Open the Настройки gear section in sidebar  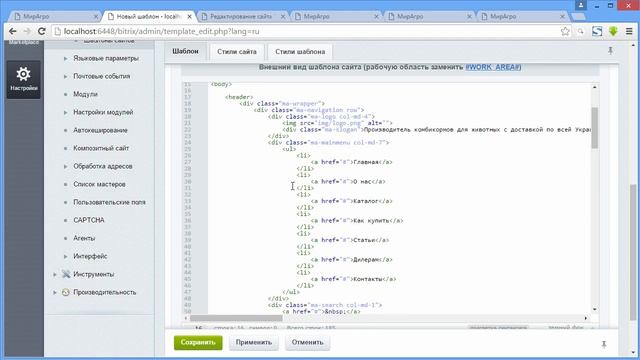click(x=23, y=80)
